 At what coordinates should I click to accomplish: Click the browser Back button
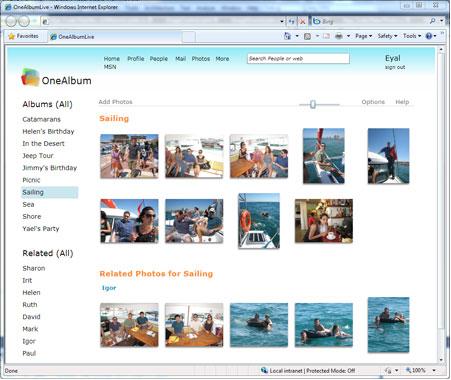pyautogui.click(x=11, y=21)
